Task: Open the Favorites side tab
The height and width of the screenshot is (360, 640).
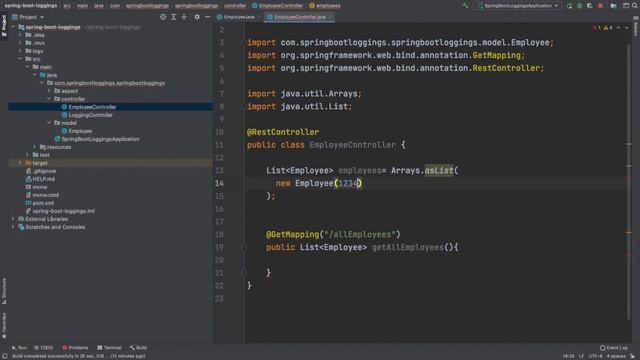Action: [x=4, y=326]
